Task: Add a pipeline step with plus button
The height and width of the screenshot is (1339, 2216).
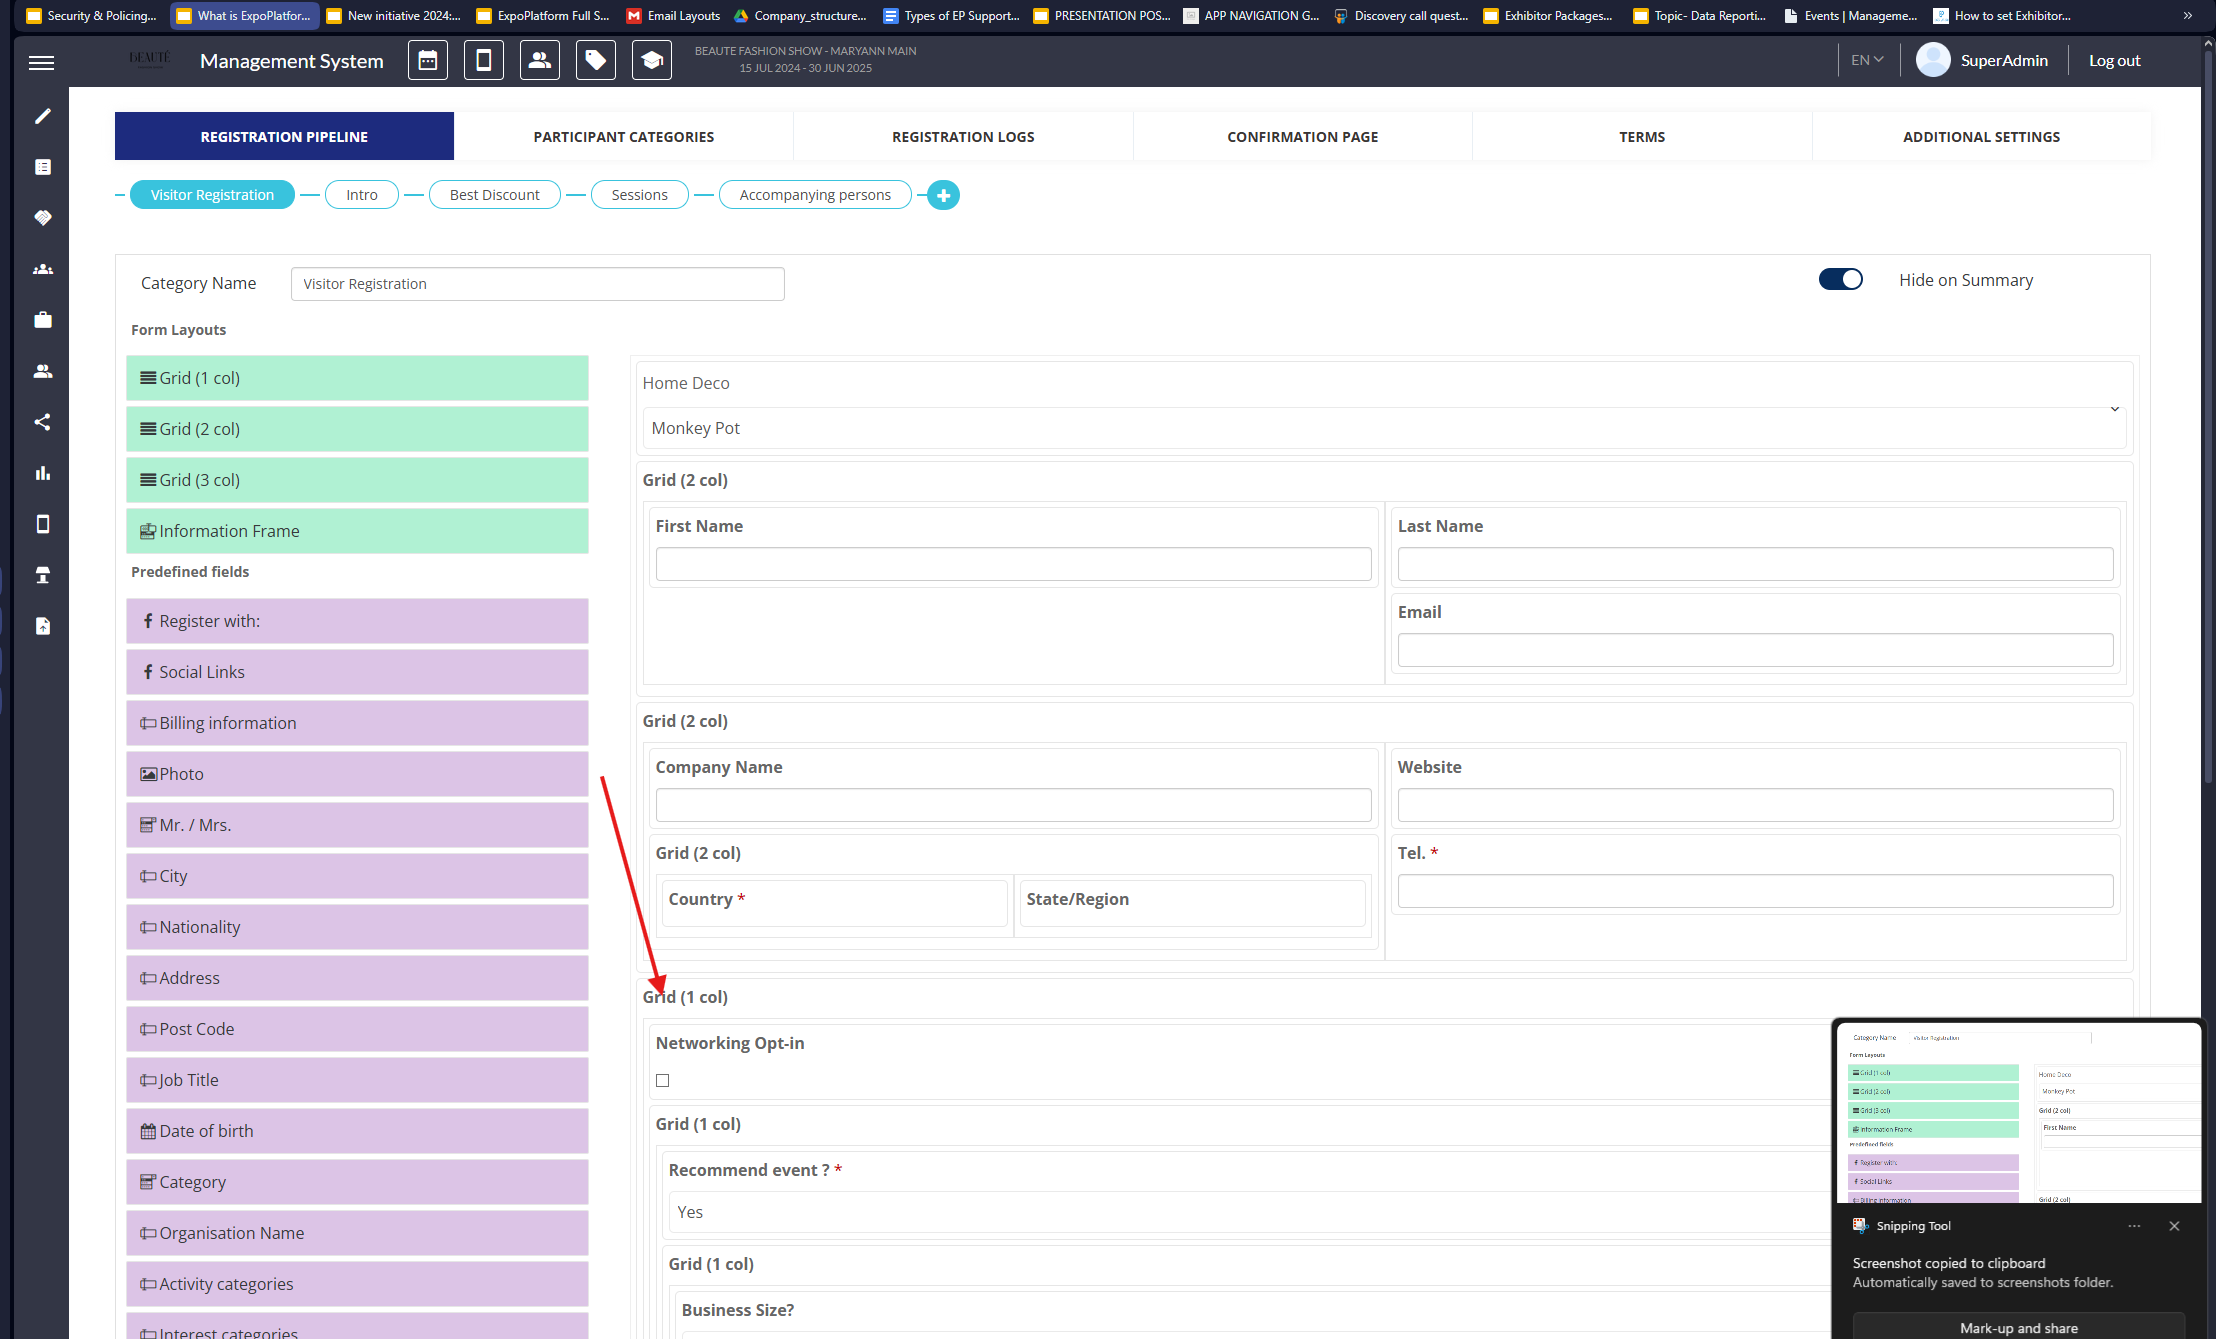Action: [x=943, y=195]
